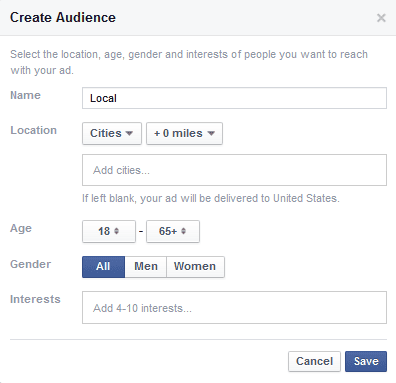This screenshot has width=396, height=383.
Task: Close the Create Audience dialog
Action: click(381, 18)
